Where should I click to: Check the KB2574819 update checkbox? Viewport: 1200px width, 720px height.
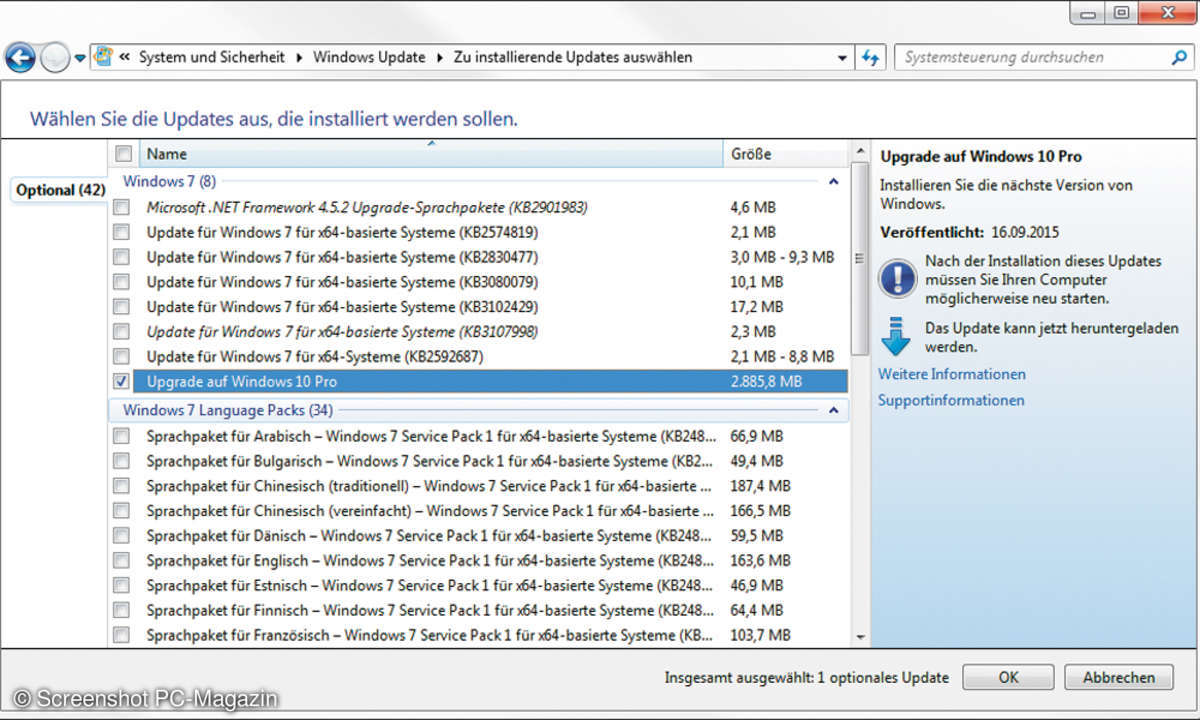[121, 232]
